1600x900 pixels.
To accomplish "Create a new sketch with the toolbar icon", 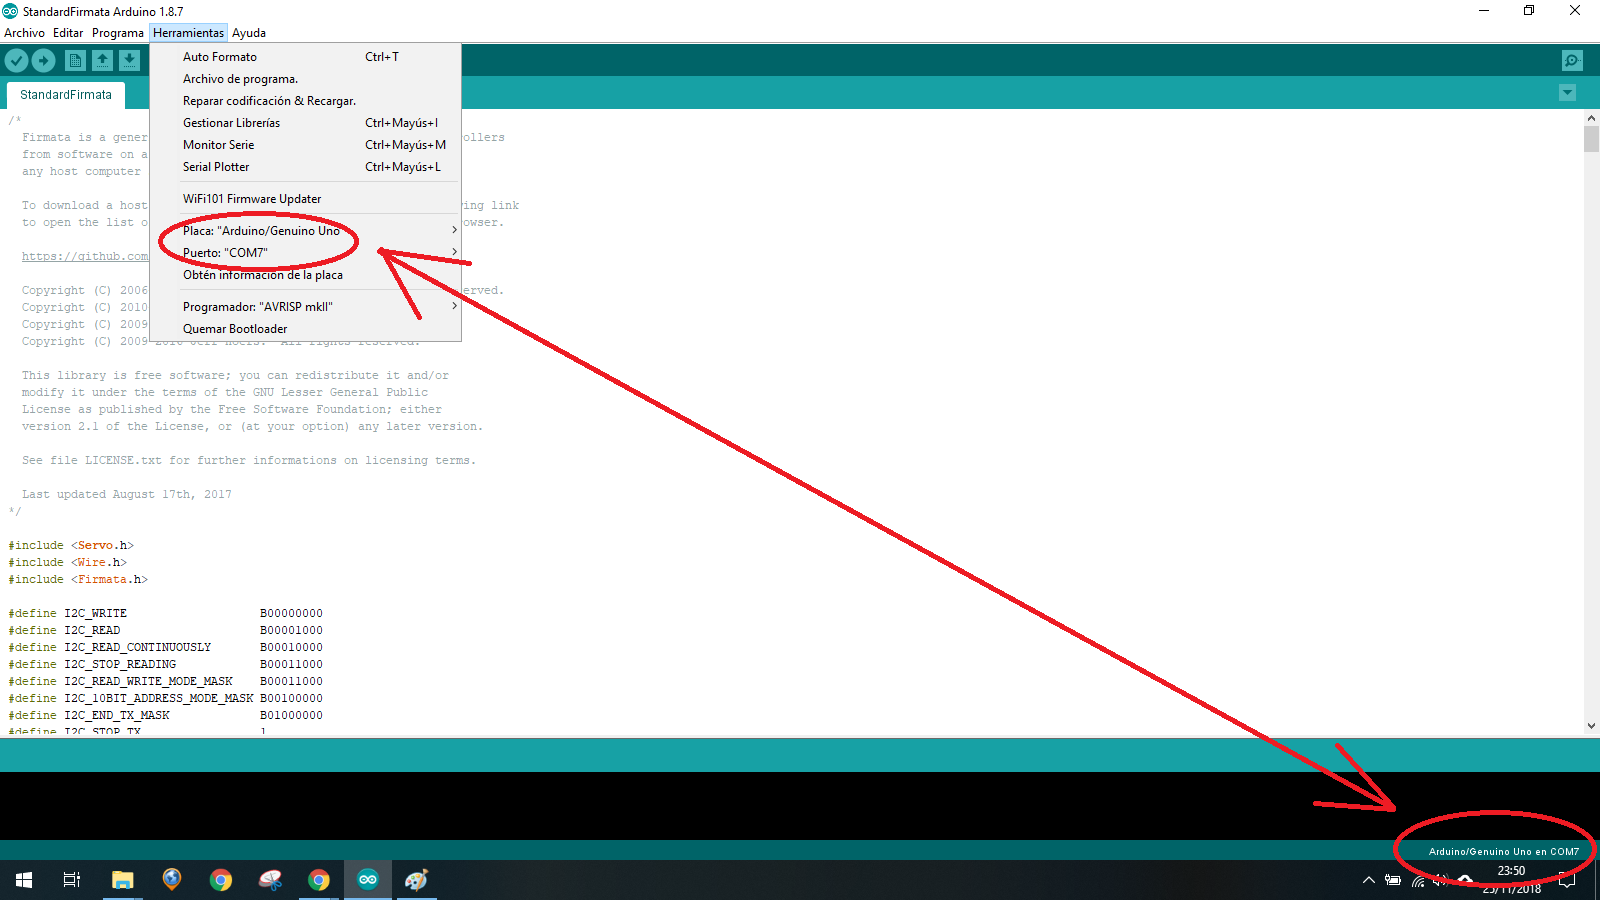I will click(x=75, y=60).
